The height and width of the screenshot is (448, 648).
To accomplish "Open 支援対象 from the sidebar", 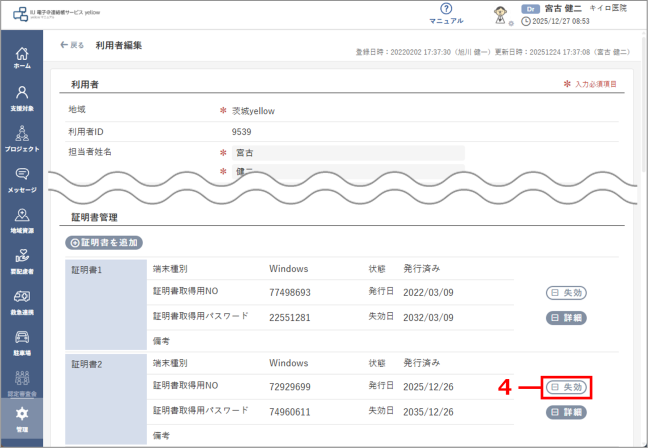I will pos(22,97).
